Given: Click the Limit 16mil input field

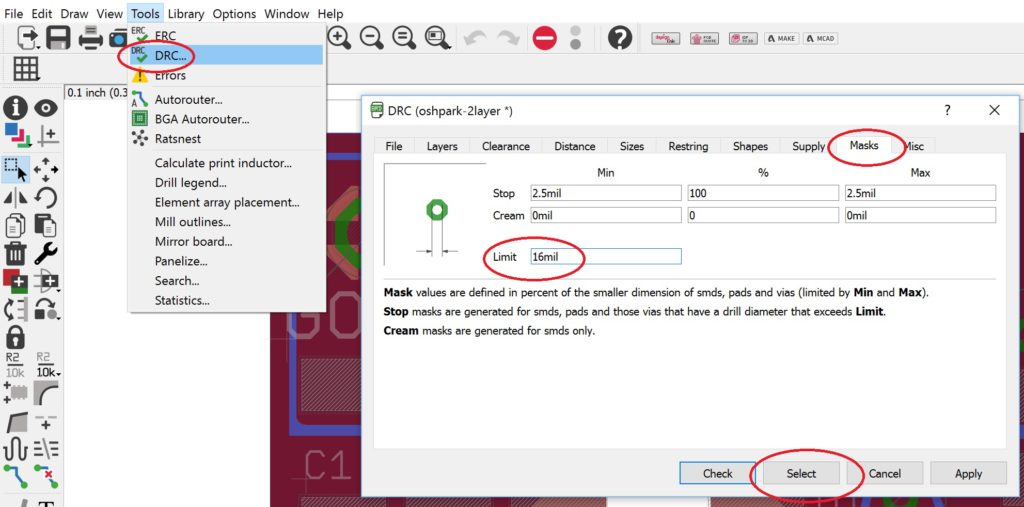Looking at the screenshot, I should pyautogui.click(x=605, y=257).
